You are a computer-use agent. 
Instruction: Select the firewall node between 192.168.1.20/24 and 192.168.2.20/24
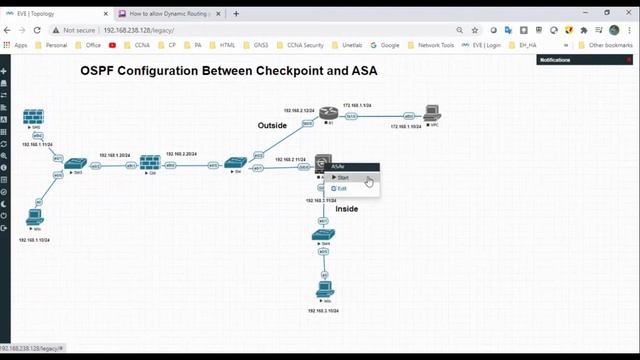[150, 162]
